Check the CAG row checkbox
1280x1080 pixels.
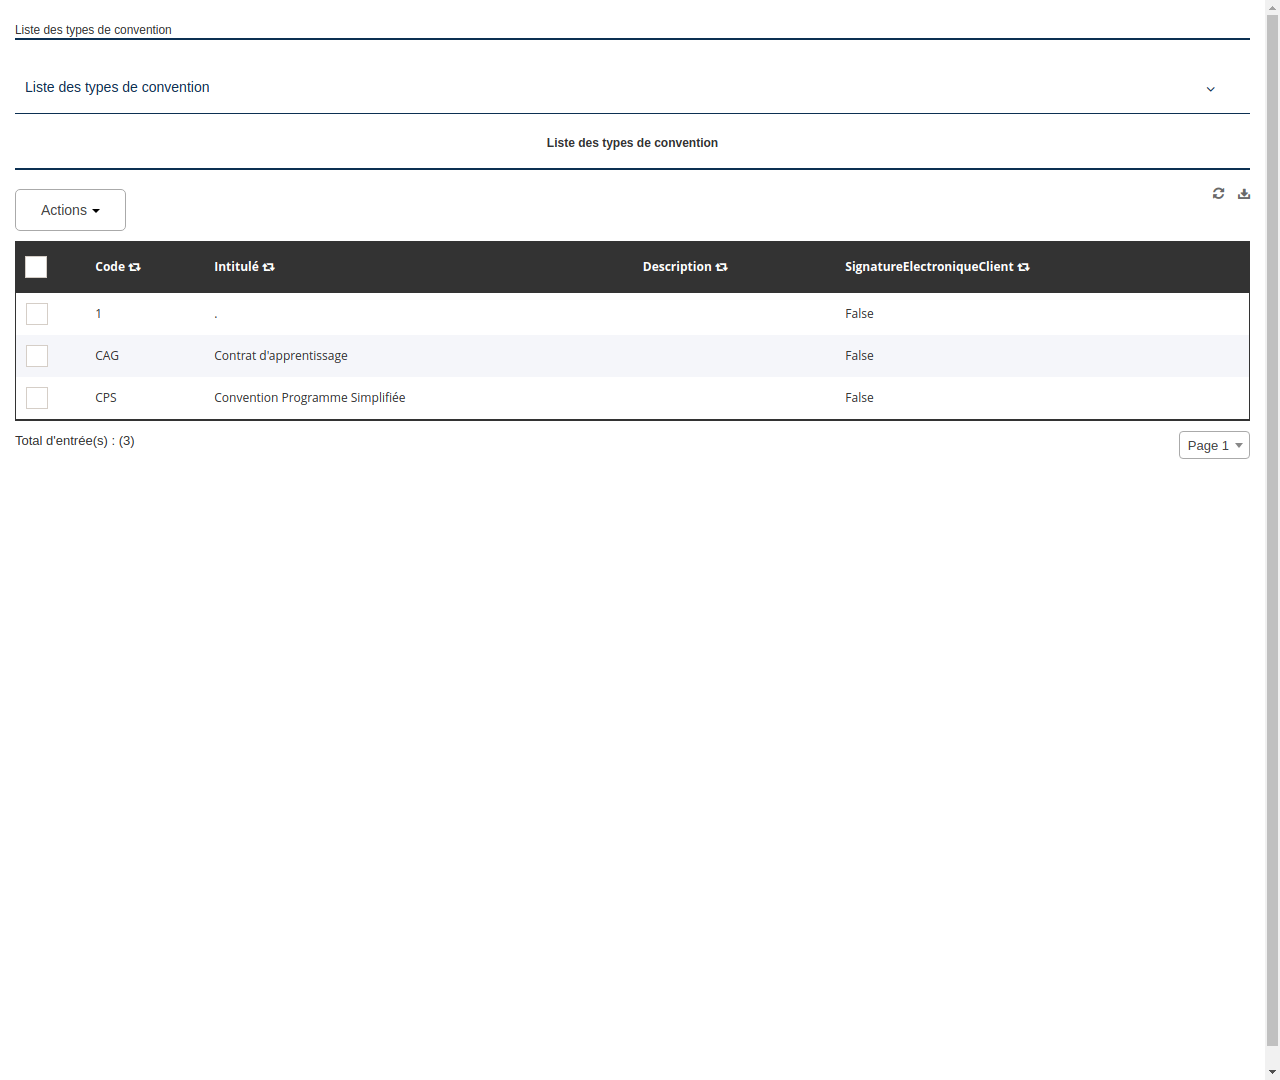click(37, 355)
